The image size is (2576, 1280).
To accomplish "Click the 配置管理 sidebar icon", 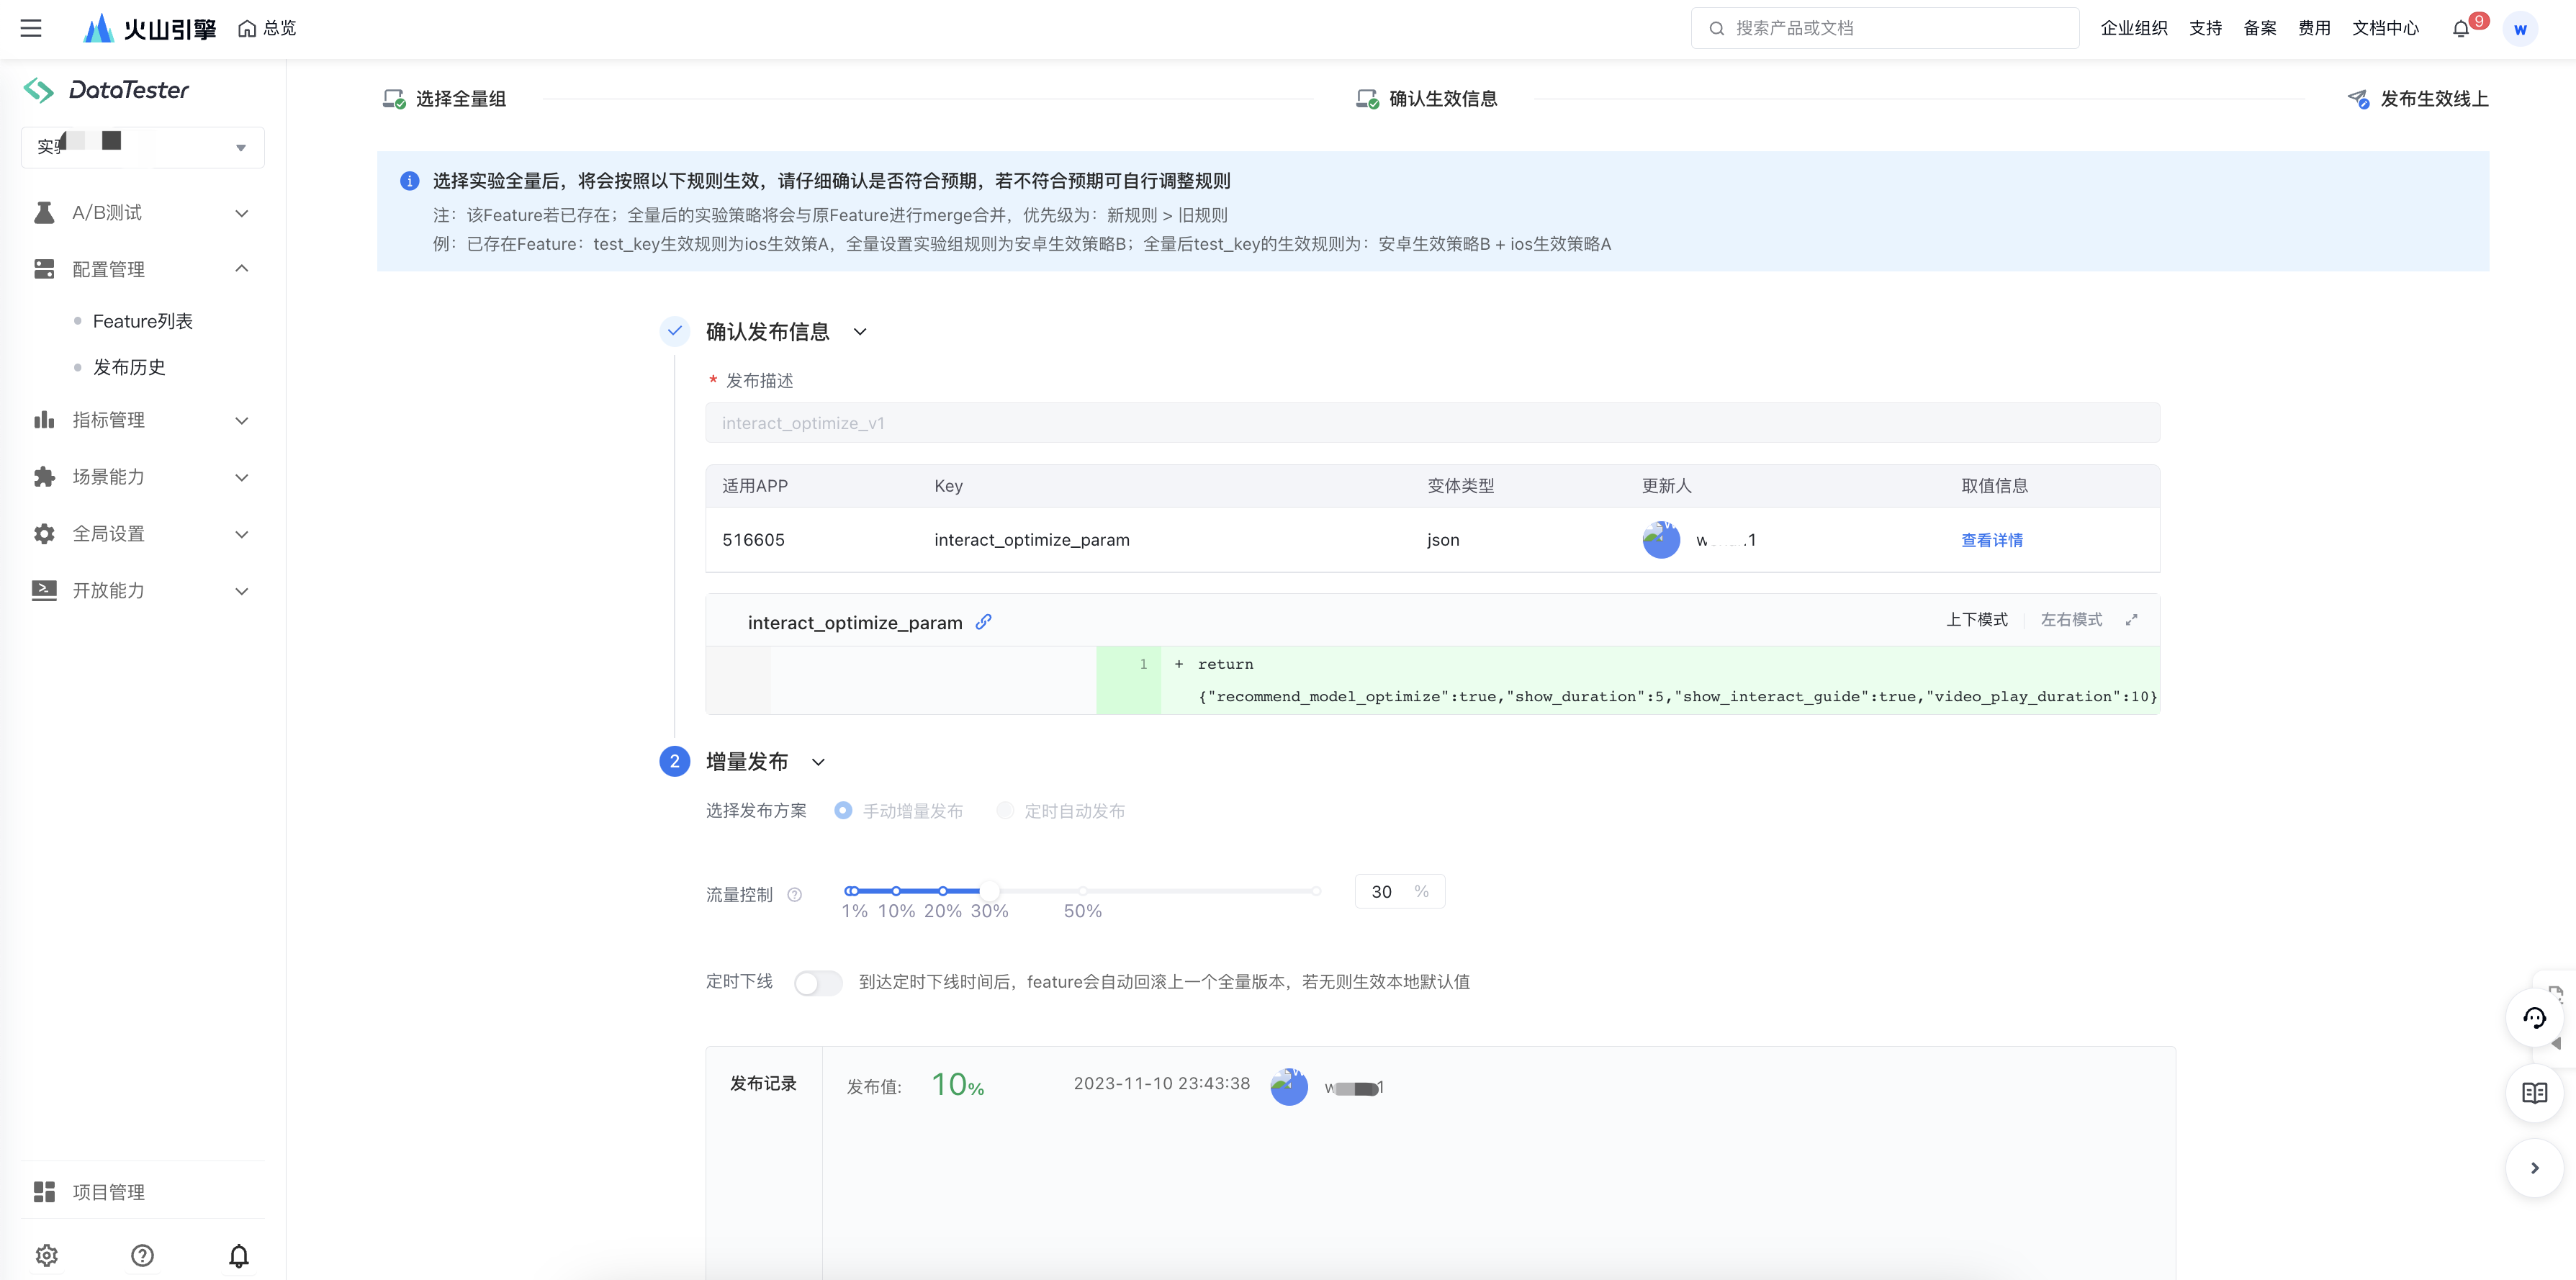I will click(44, 269).
